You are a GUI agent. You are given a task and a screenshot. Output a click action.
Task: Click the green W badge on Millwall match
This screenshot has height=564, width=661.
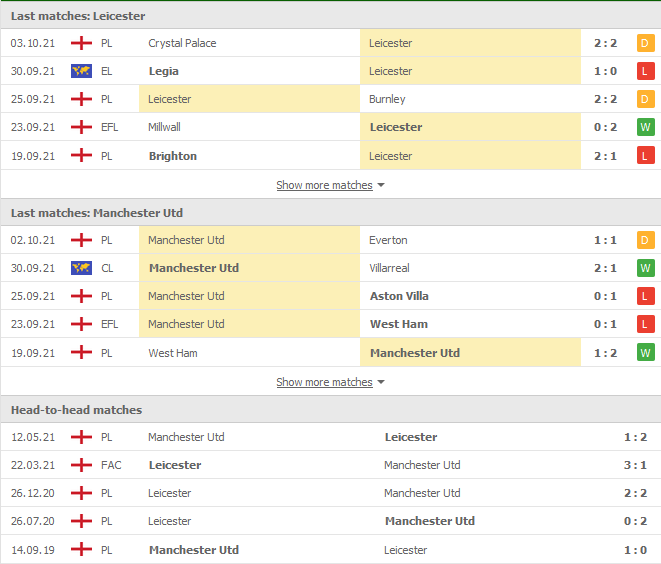pos(645,127)
